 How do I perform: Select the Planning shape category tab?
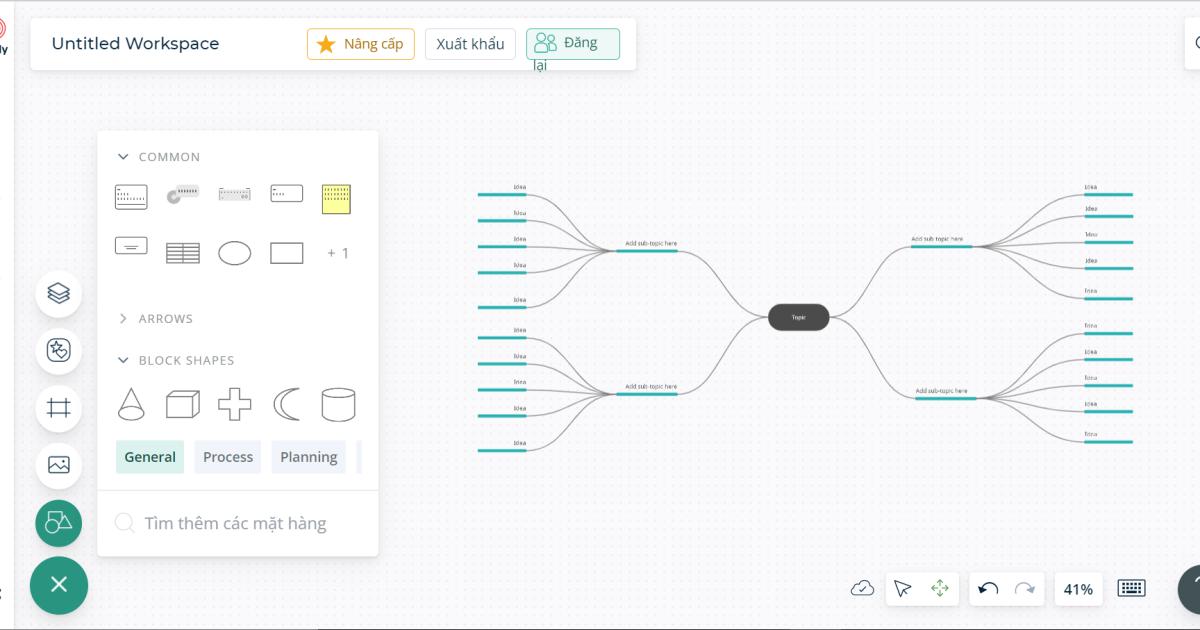(x=308, y=457)
